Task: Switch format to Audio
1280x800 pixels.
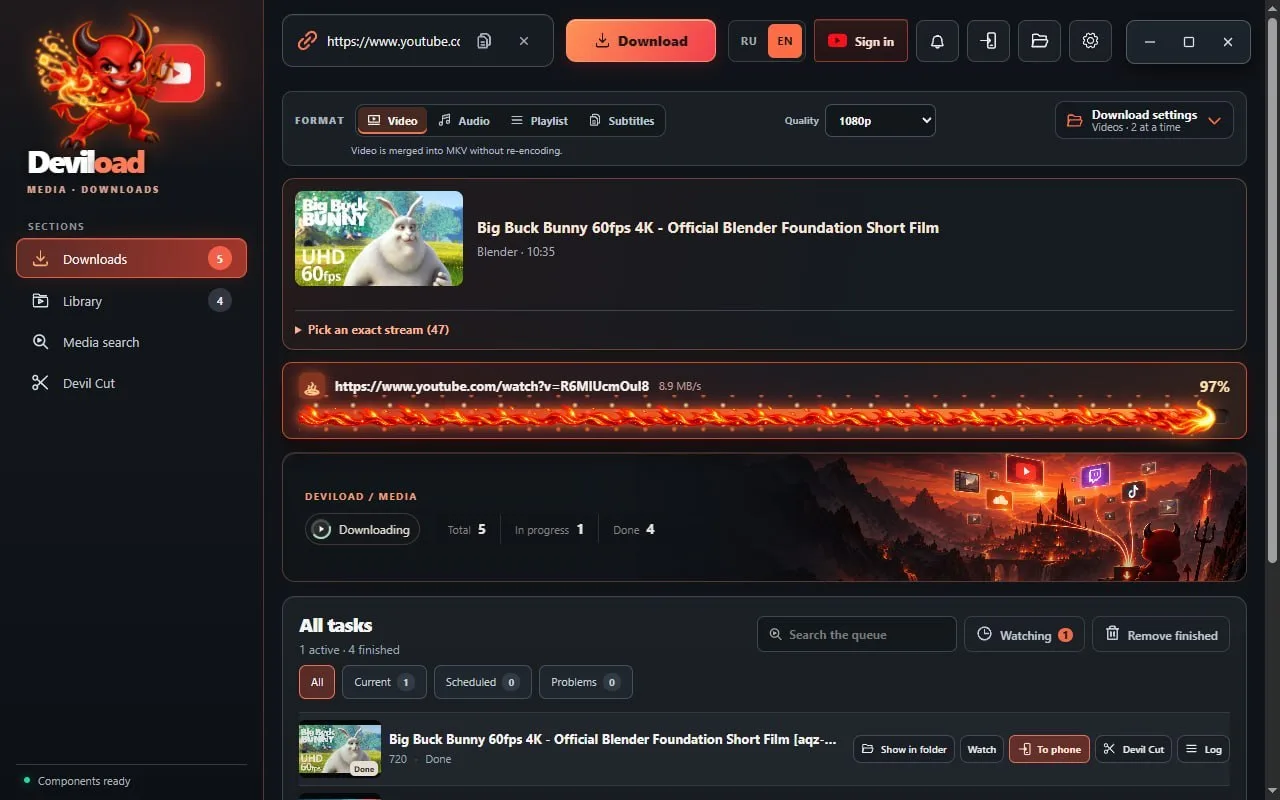Action: pyautogui.click(x=464, y=121)
